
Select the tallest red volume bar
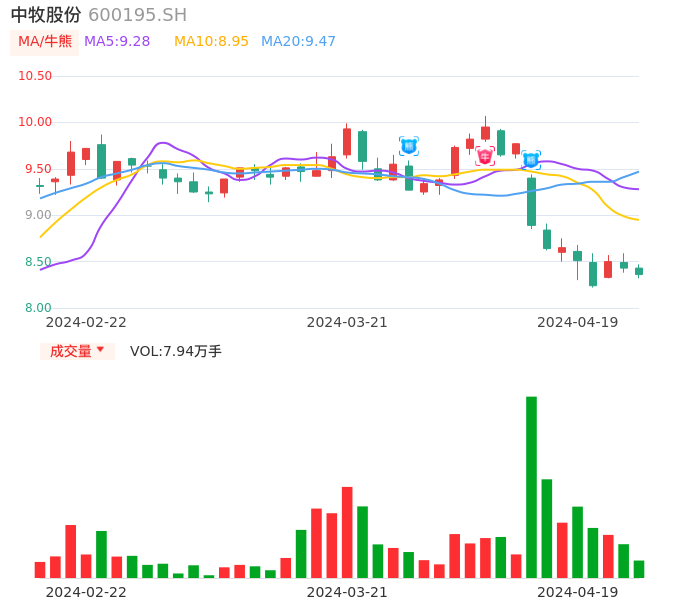click(x=347, y=532)
